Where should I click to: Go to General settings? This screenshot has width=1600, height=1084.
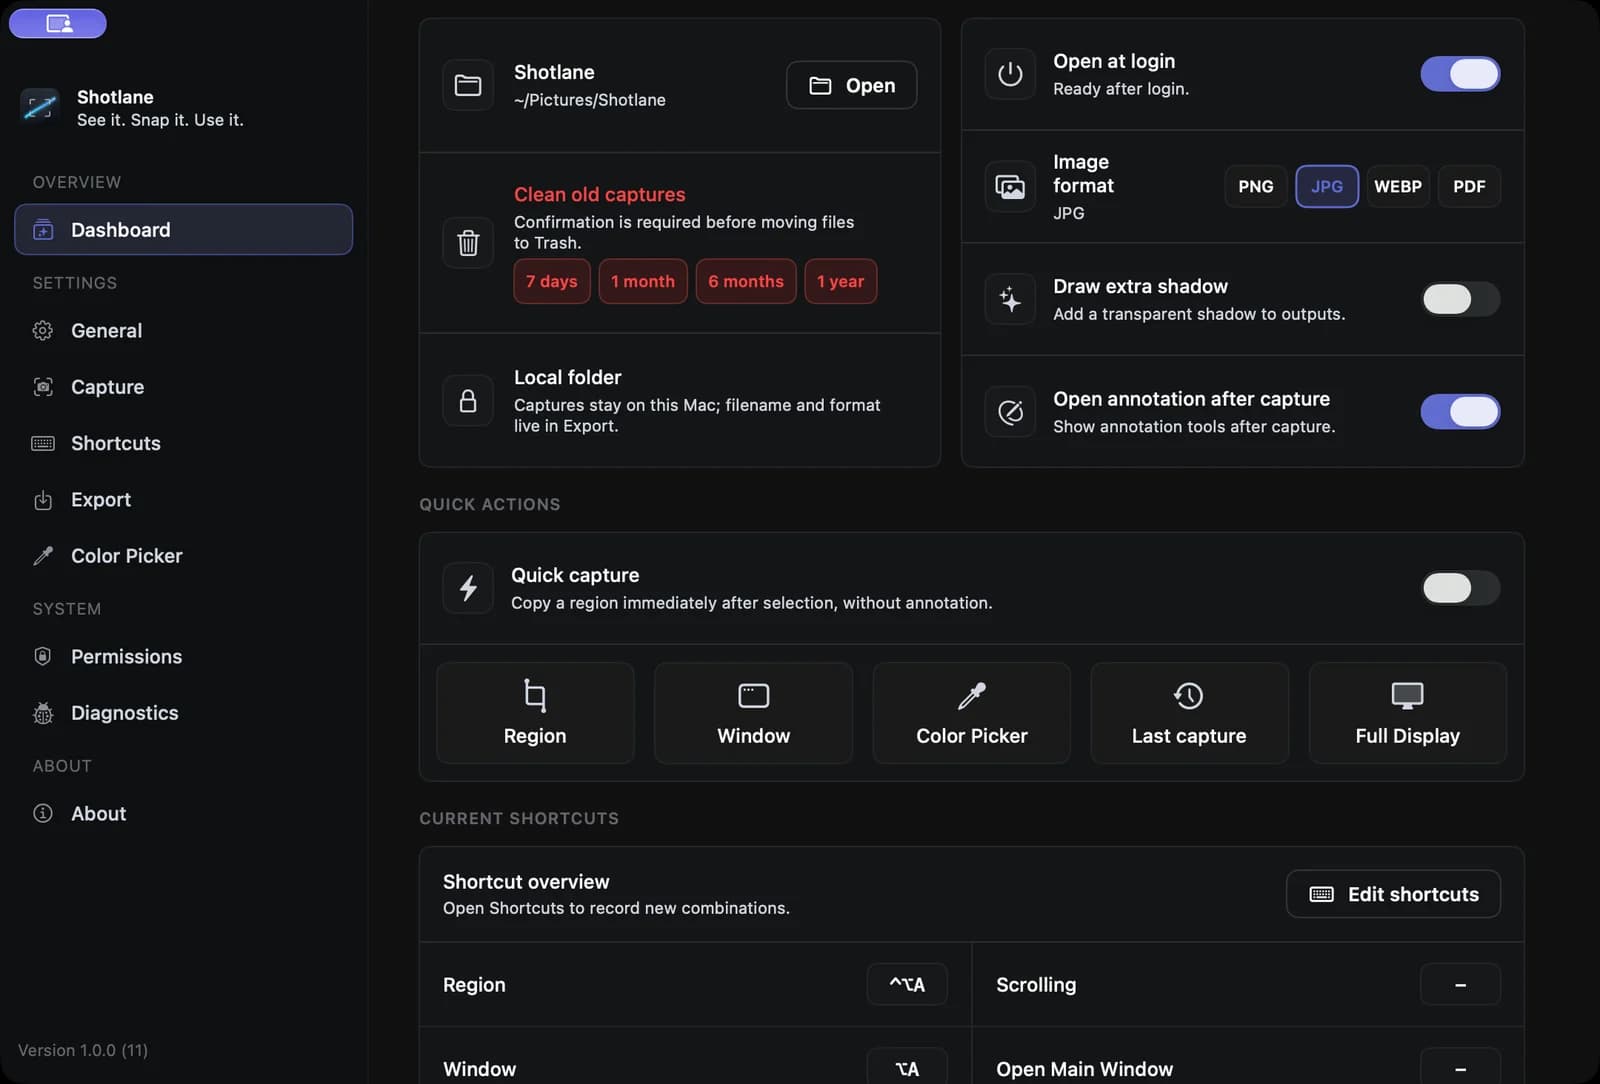184,331
